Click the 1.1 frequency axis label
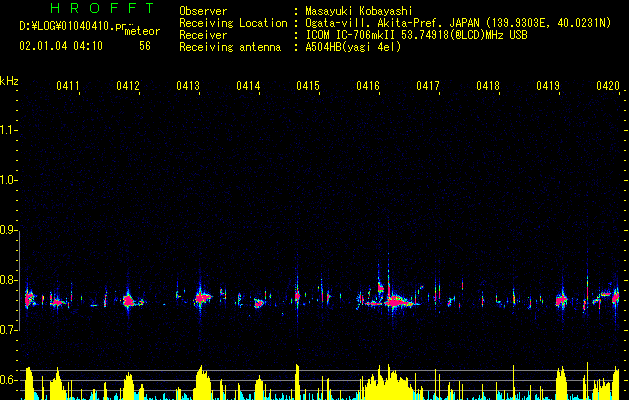This screenshot has height=400, width=629. coord(9,130)
